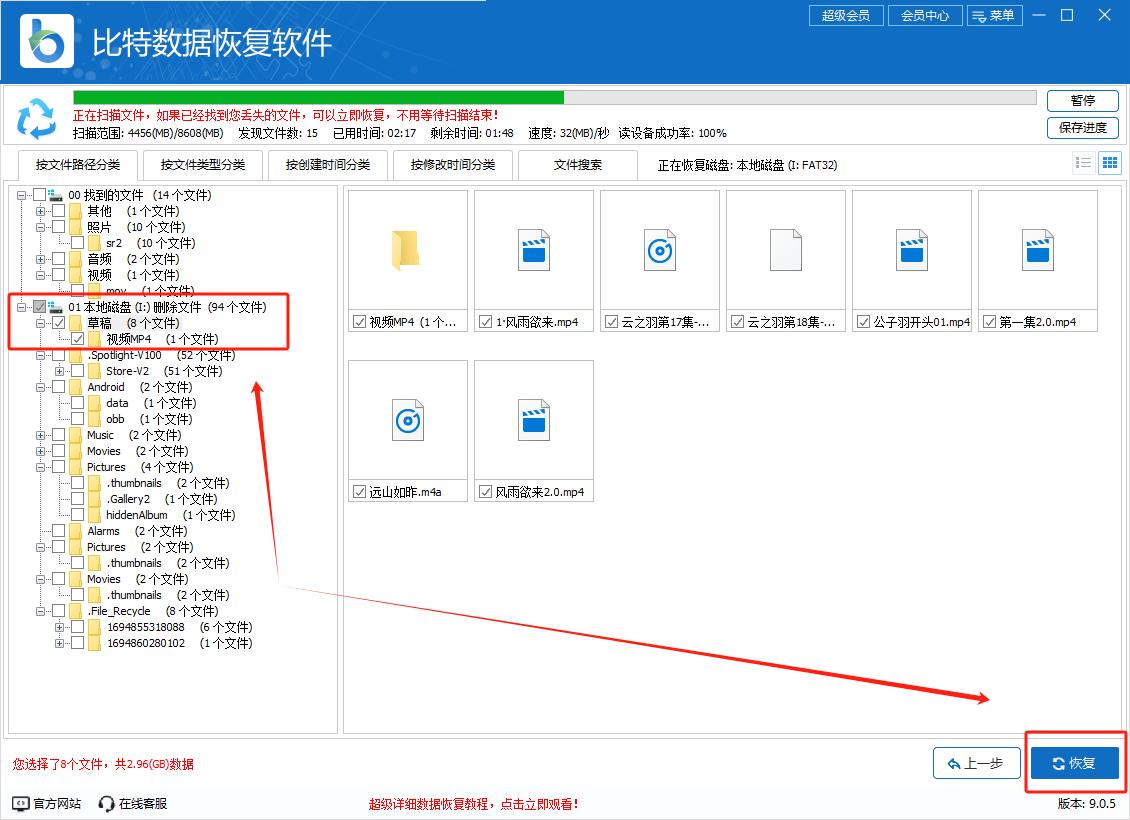Uncheck the 草稿 folder checkbox
The height and width of the screenshot is (820, 1130).
click(59, 323)
